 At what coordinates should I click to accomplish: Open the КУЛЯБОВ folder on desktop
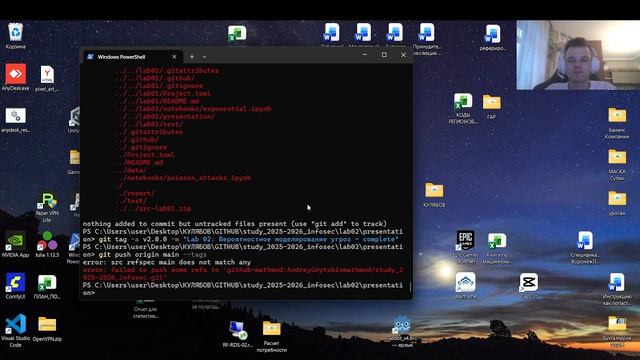(434, 195)
